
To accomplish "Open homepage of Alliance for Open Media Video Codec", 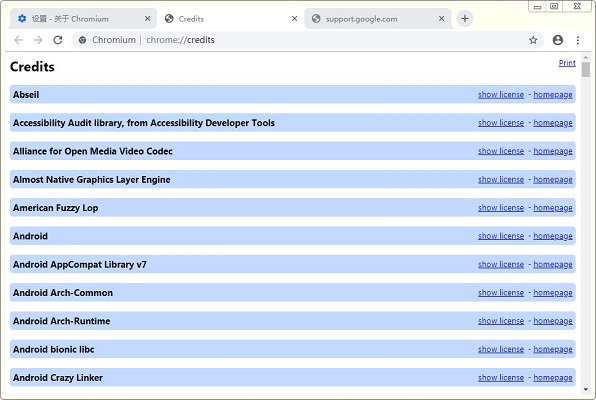I will (553, 151).
